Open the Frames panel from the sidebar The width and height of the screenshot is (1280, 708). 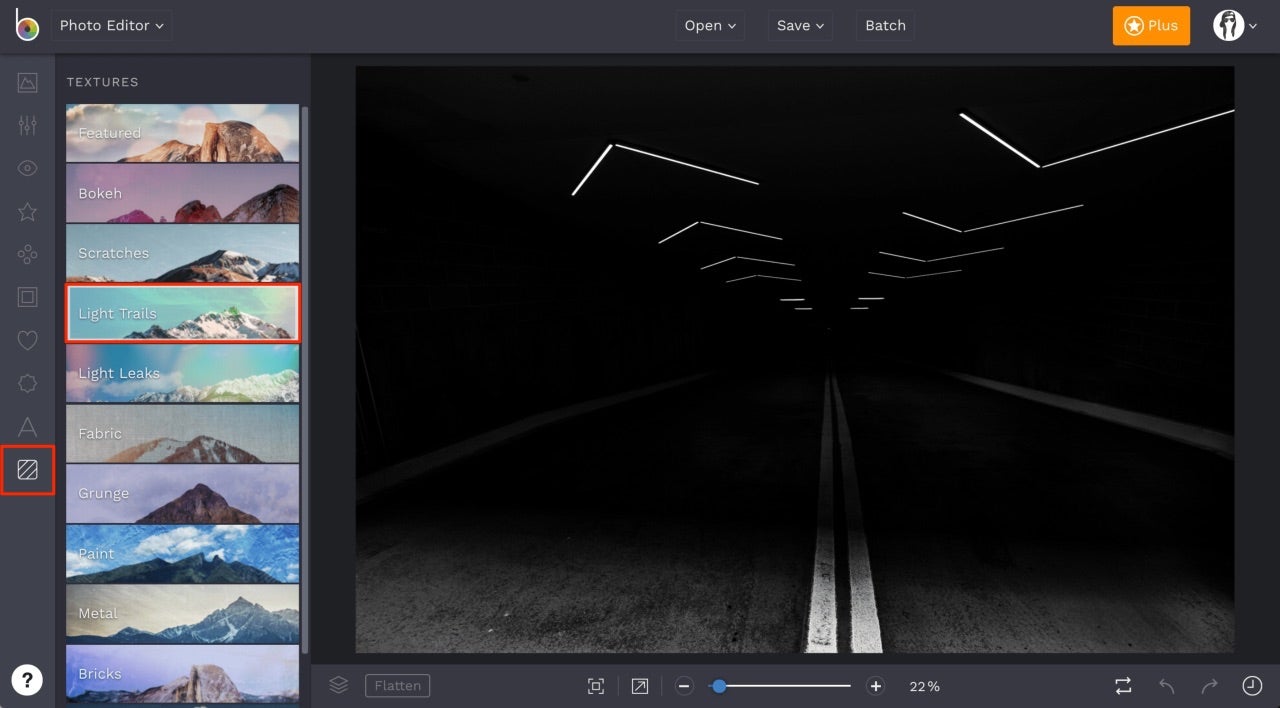27,296
